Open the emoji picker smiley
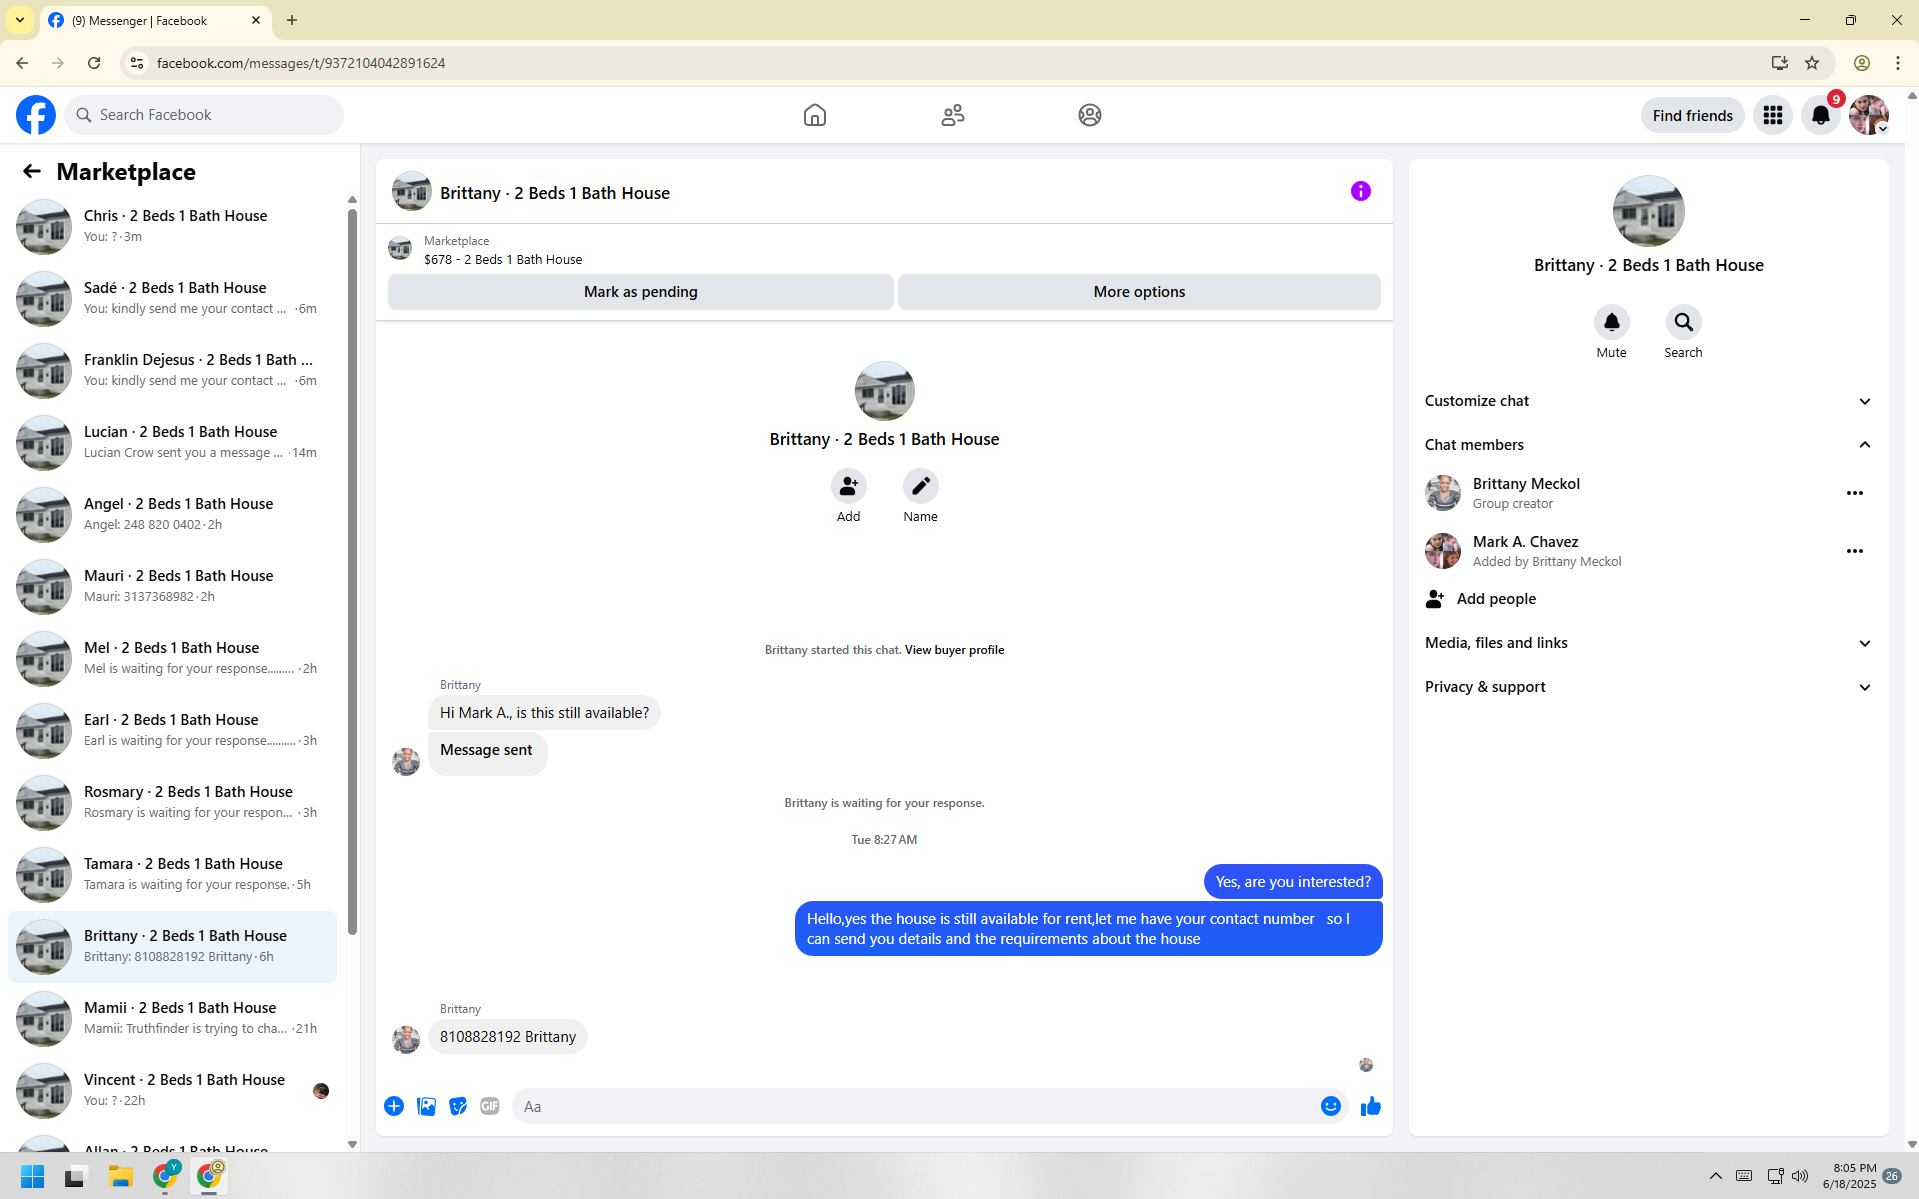 (x=1330, y=1106)
